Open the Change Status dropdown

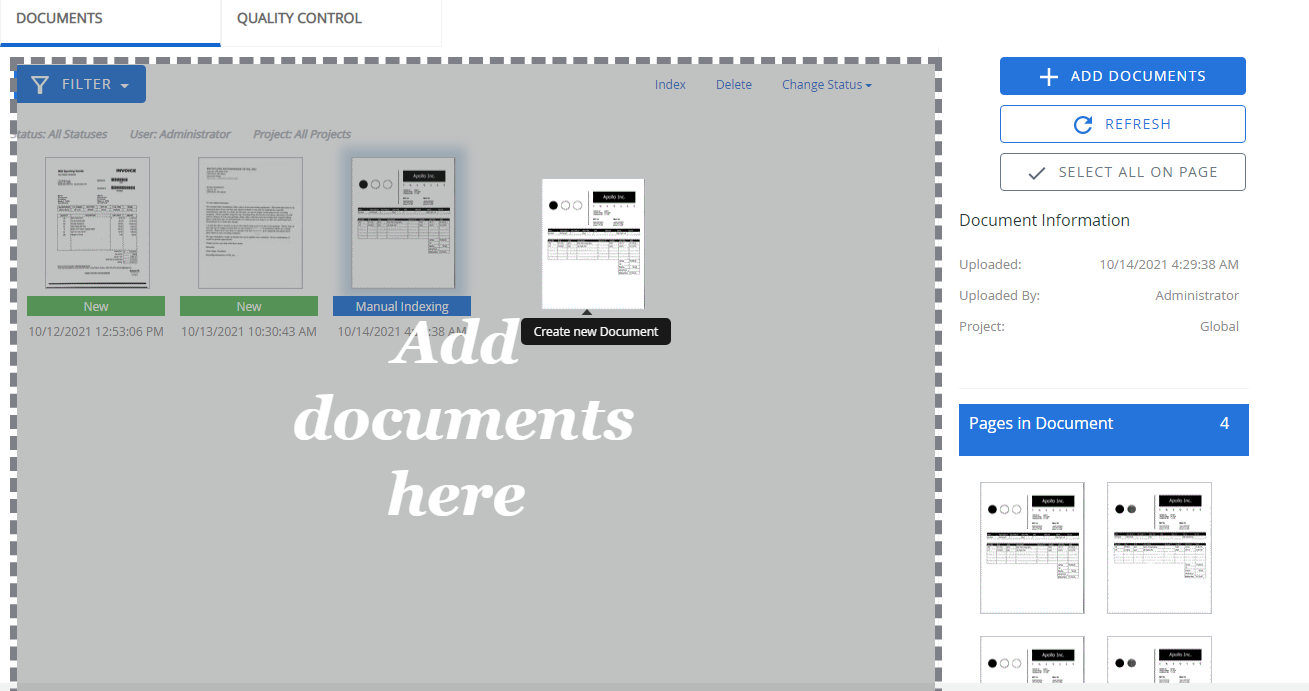826,85
